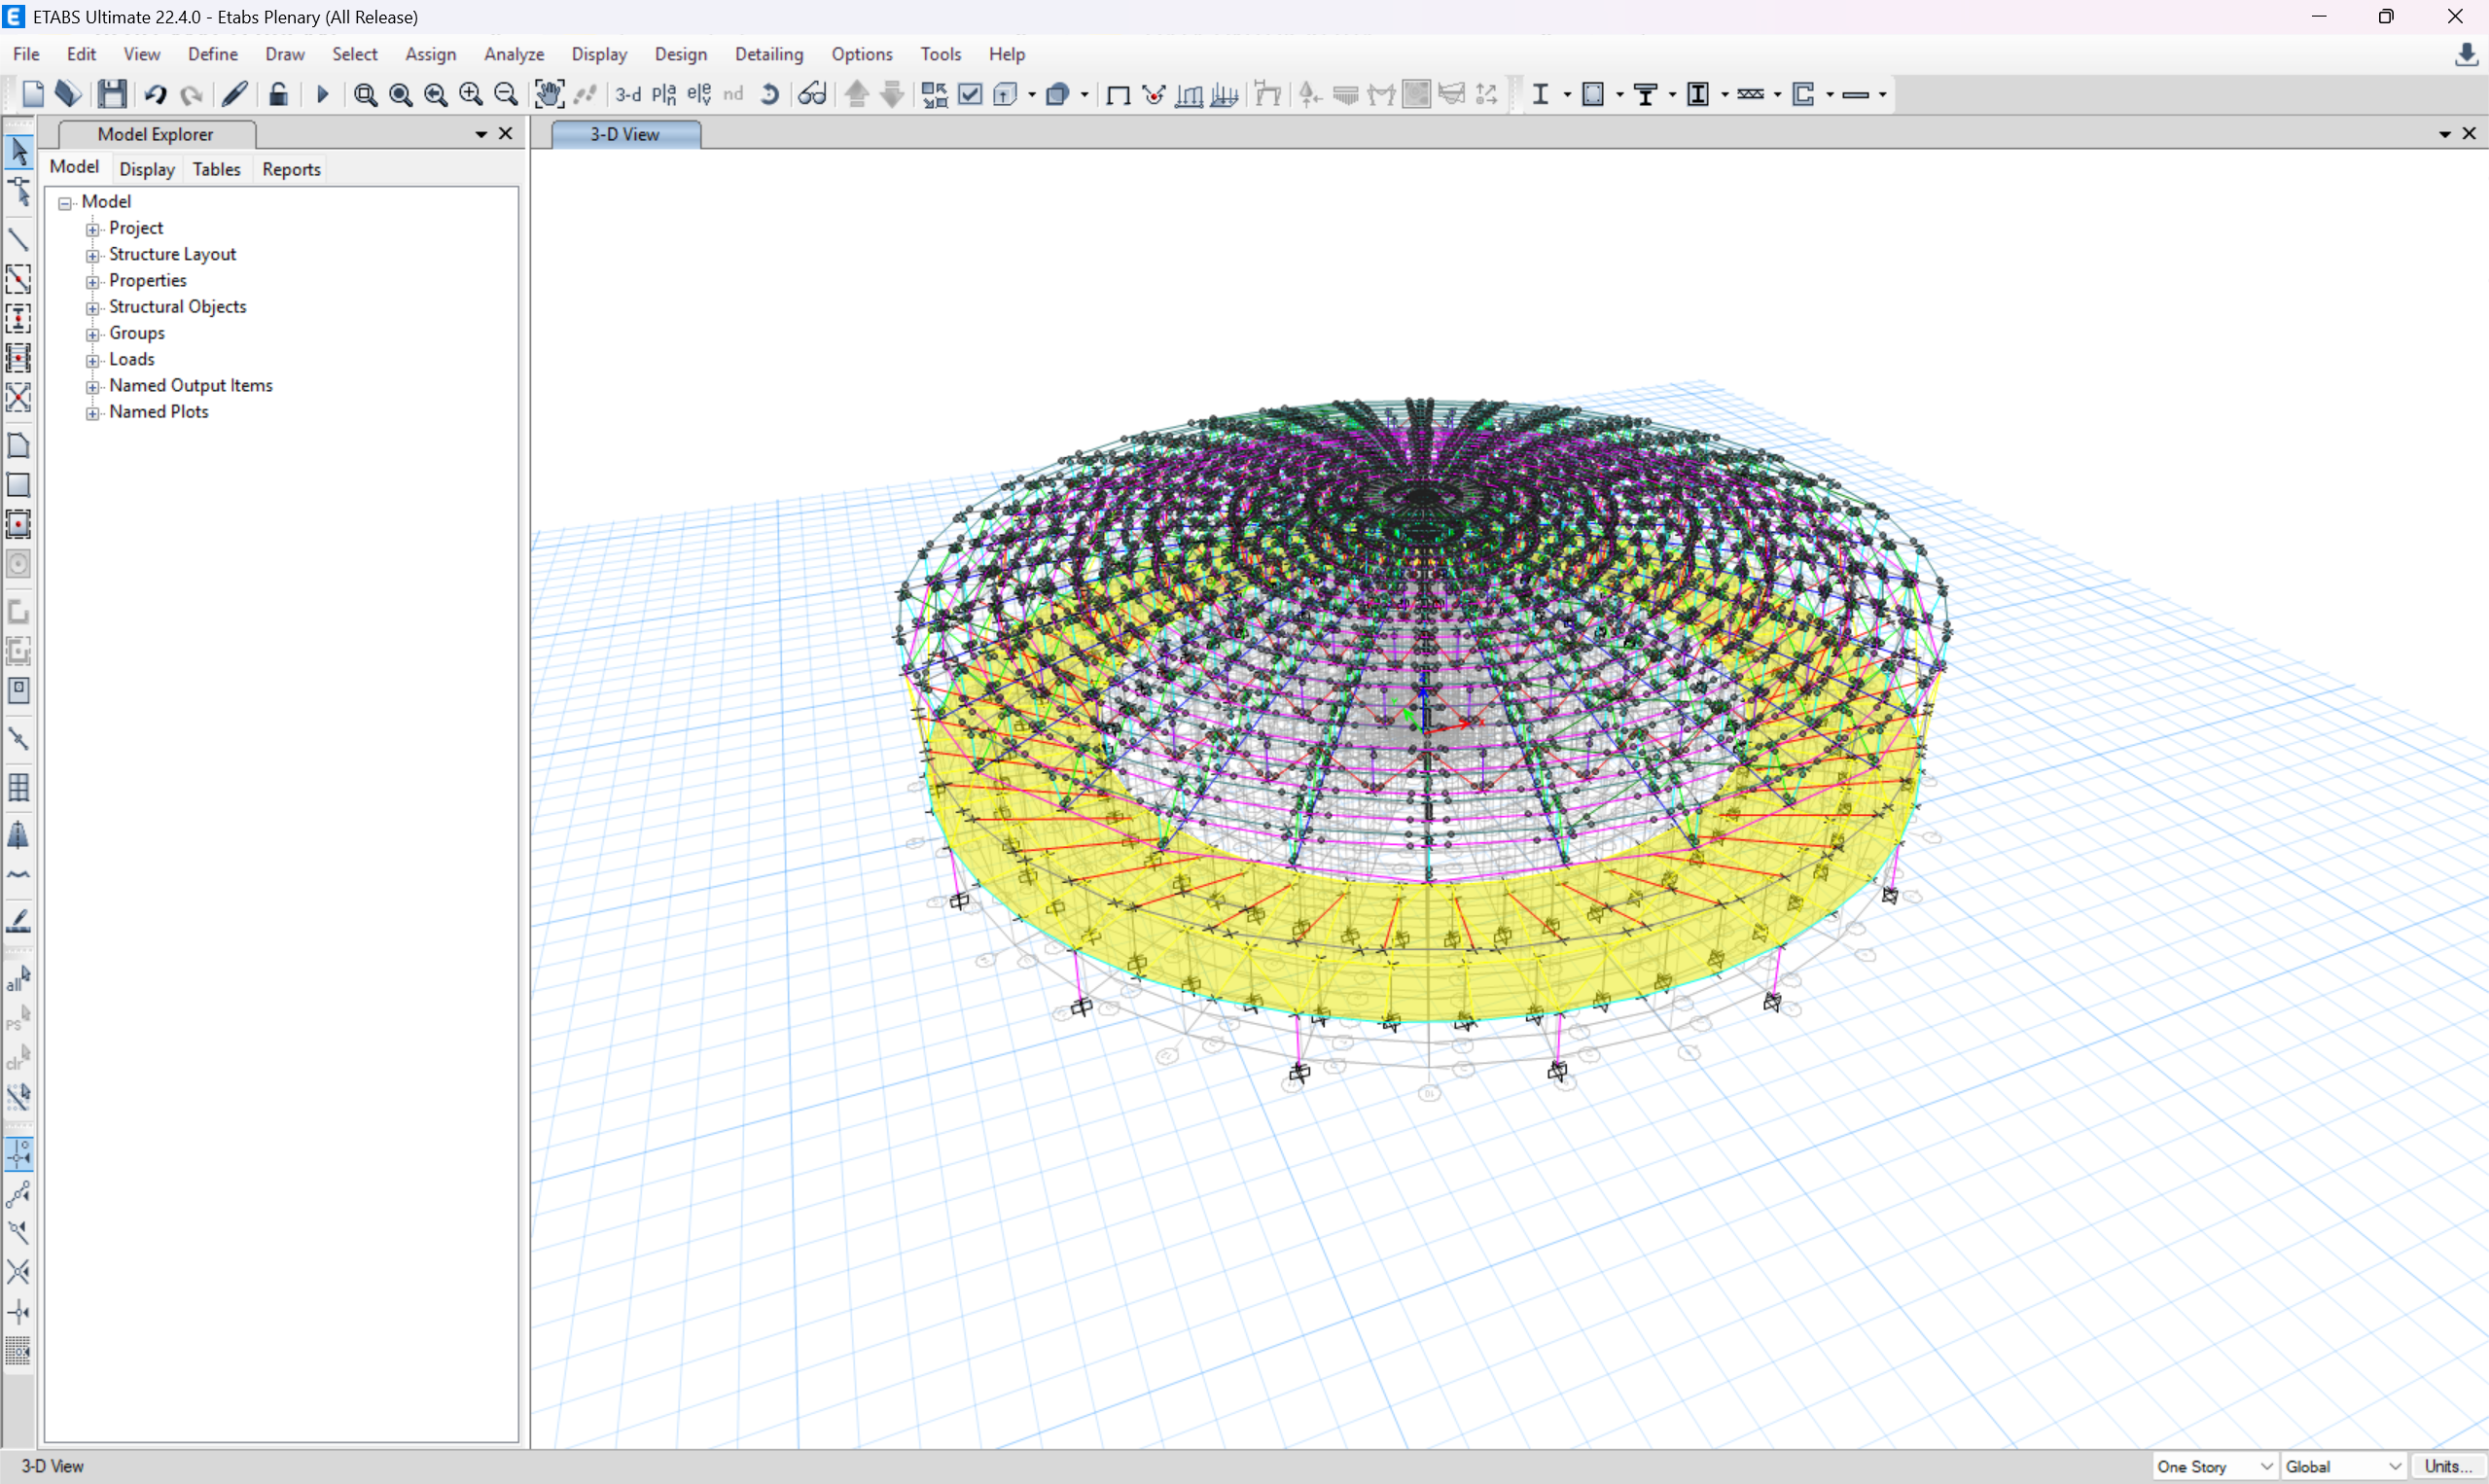
Task: Open the Reports tab in Model Explorer
Action: coord(291,169)
